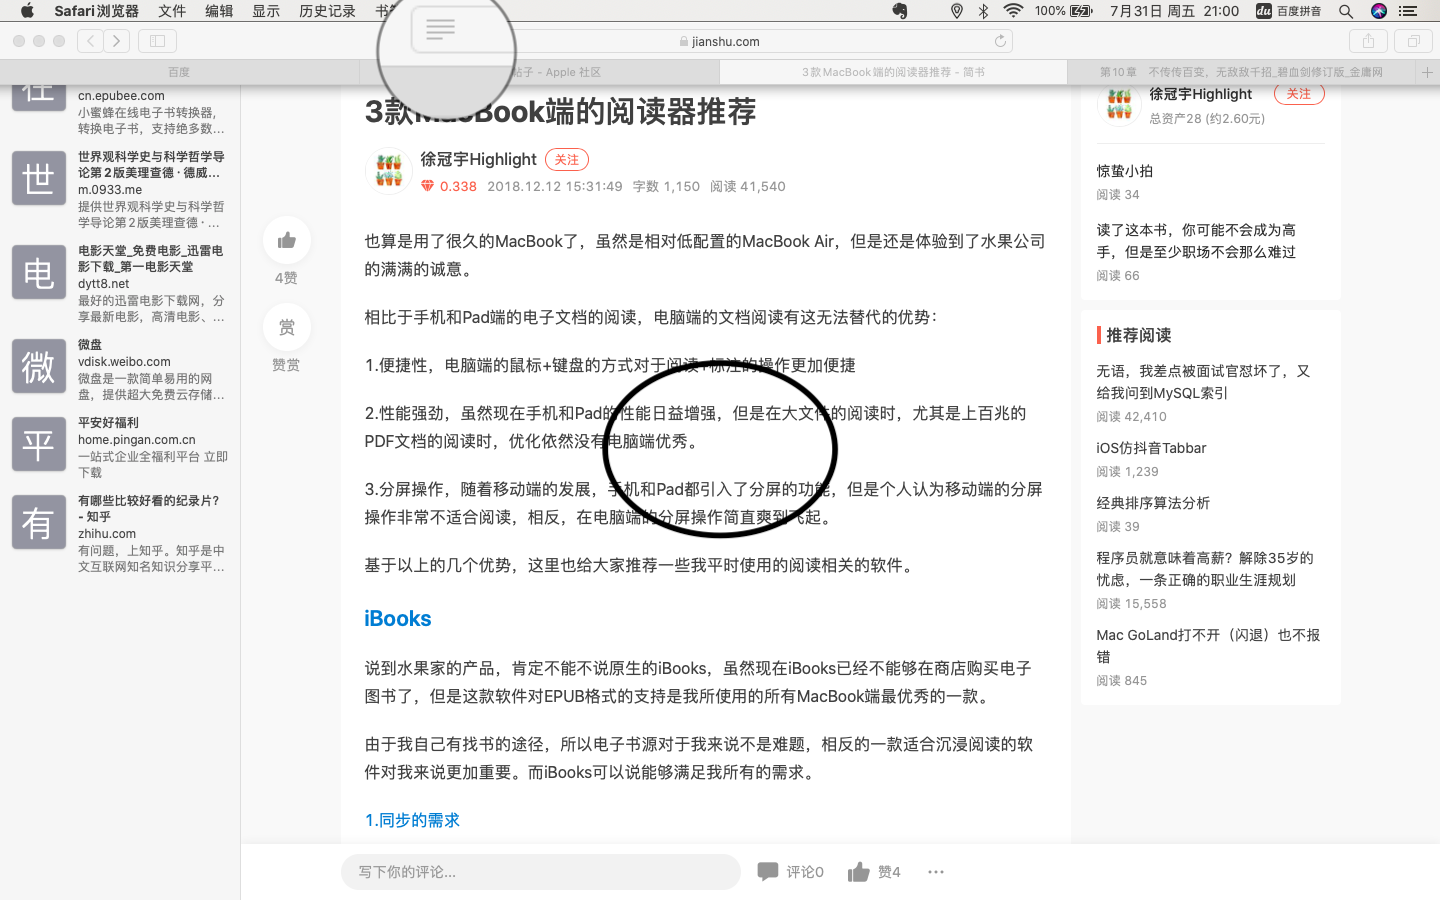The width and height of the screenshot is (1440, 900).
Task: Click the thumbs-up like circle beside article
Action: click(x=287, y=240)
